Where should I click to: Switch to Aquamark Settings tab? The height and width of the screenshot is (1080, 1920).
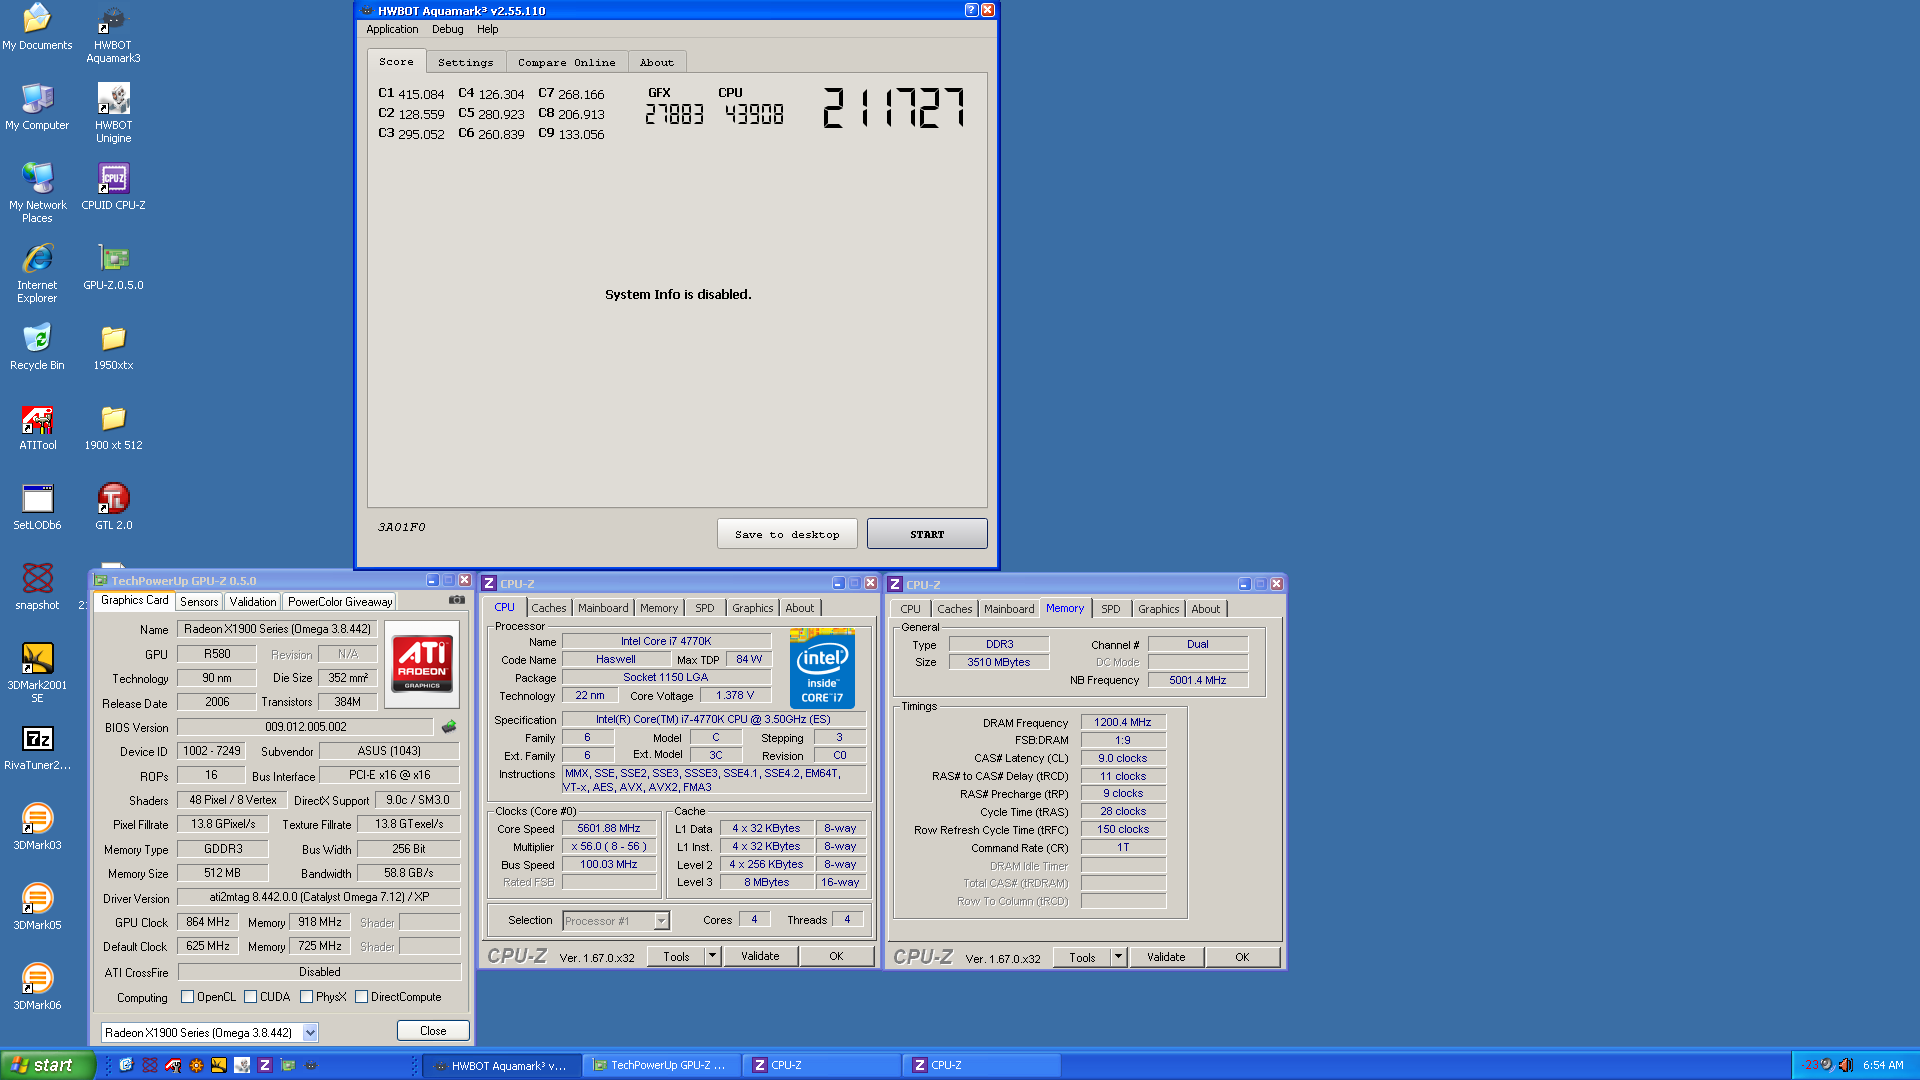click(465, 62)
